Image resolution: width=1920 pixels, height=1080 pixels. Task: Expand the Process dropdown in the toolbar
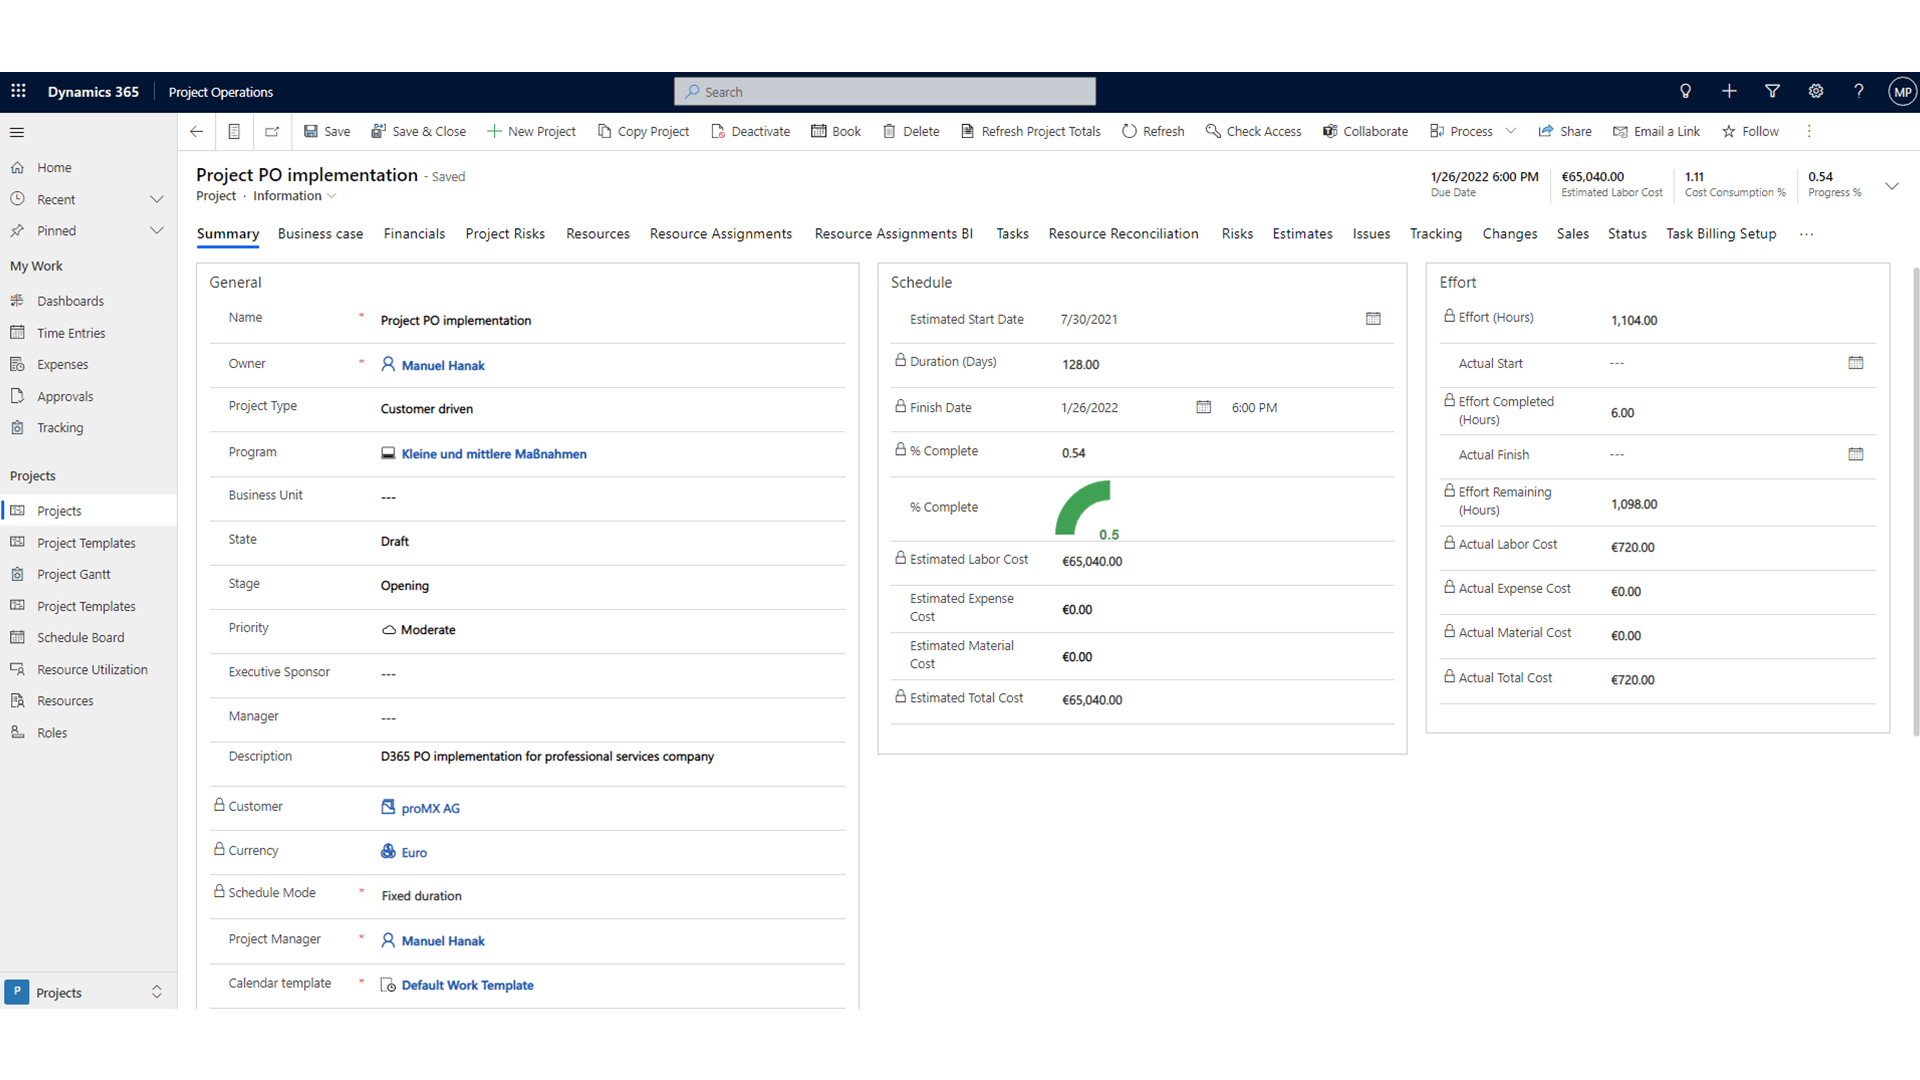tap(1510, 131)
